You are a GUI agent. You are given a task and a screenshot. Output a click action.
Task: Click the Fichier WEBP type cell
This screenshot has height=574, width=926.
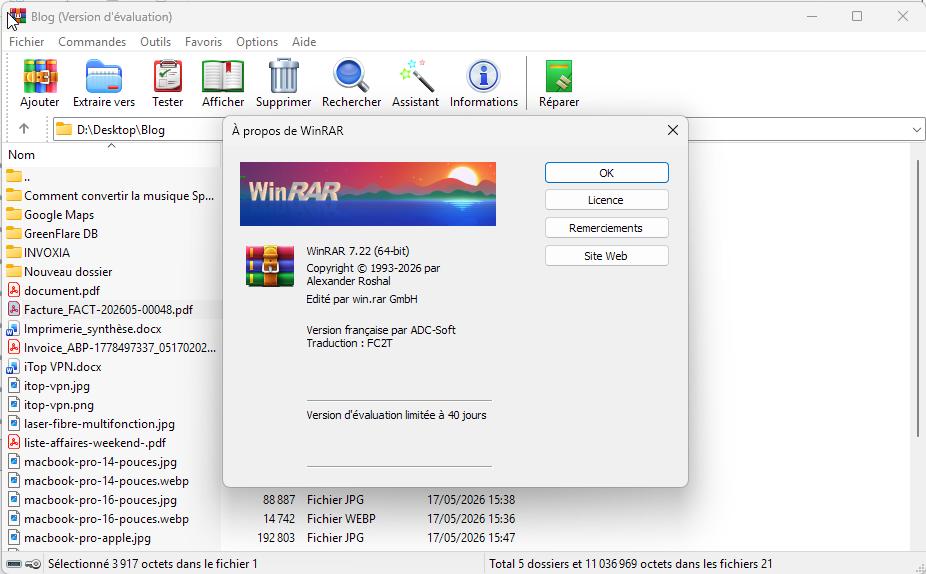(x=341, y=518)
